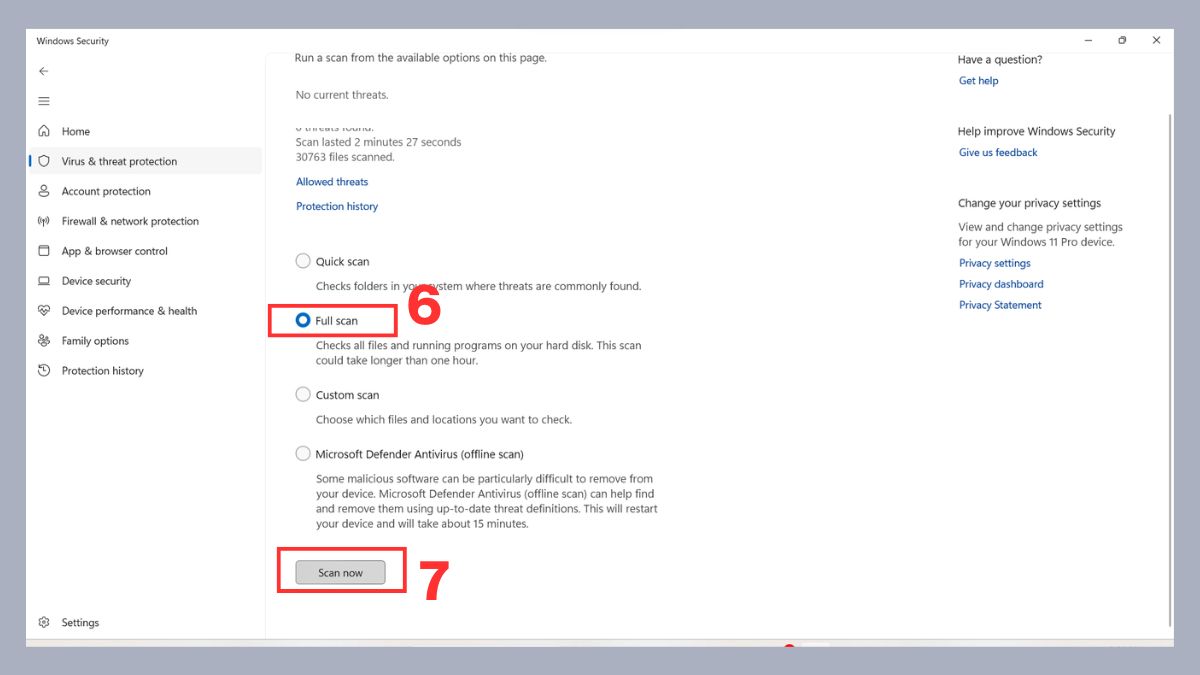Viewport: 1200px width, 675px height.
Task: Click the Give us feedback link
Action: 998,153
